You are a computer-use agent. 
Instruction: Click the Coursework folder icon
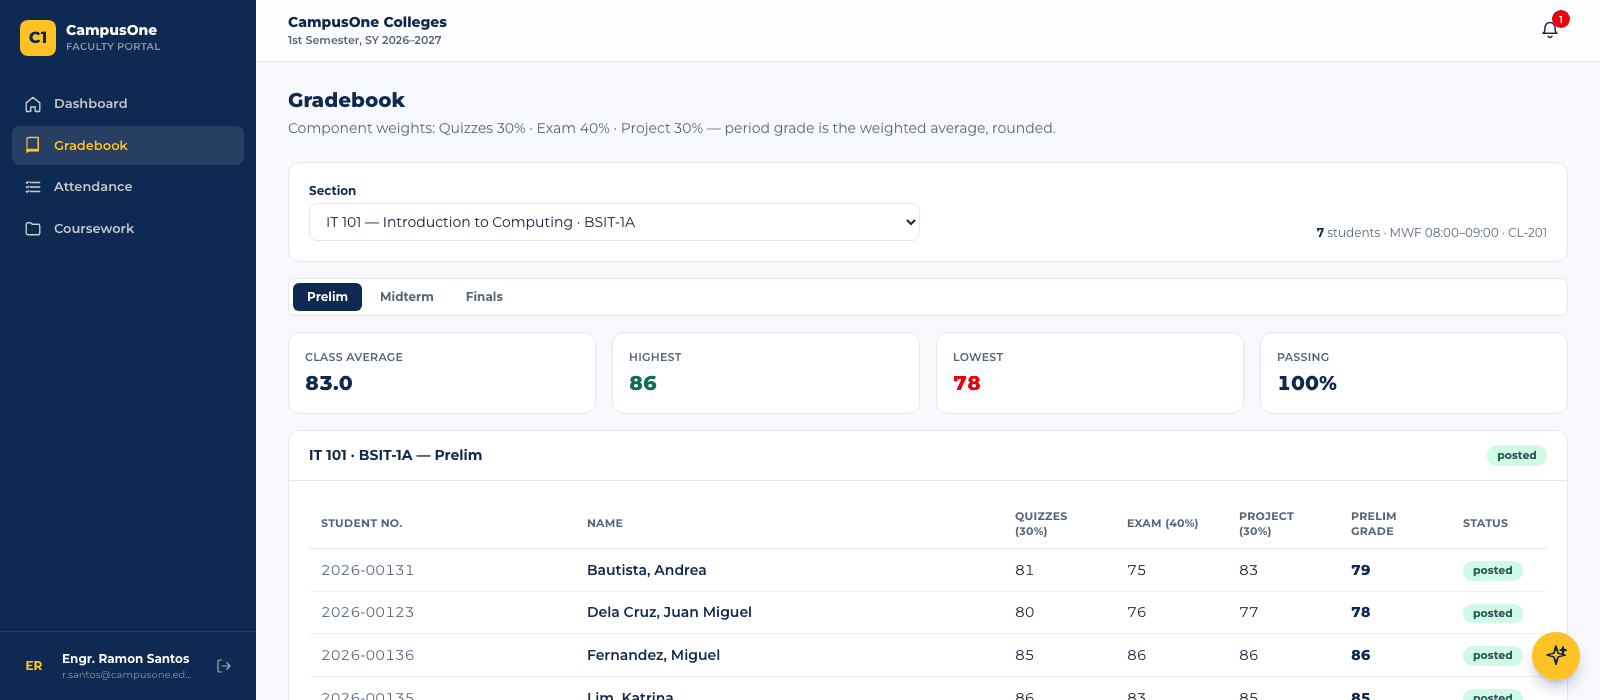tap(33, 229)
